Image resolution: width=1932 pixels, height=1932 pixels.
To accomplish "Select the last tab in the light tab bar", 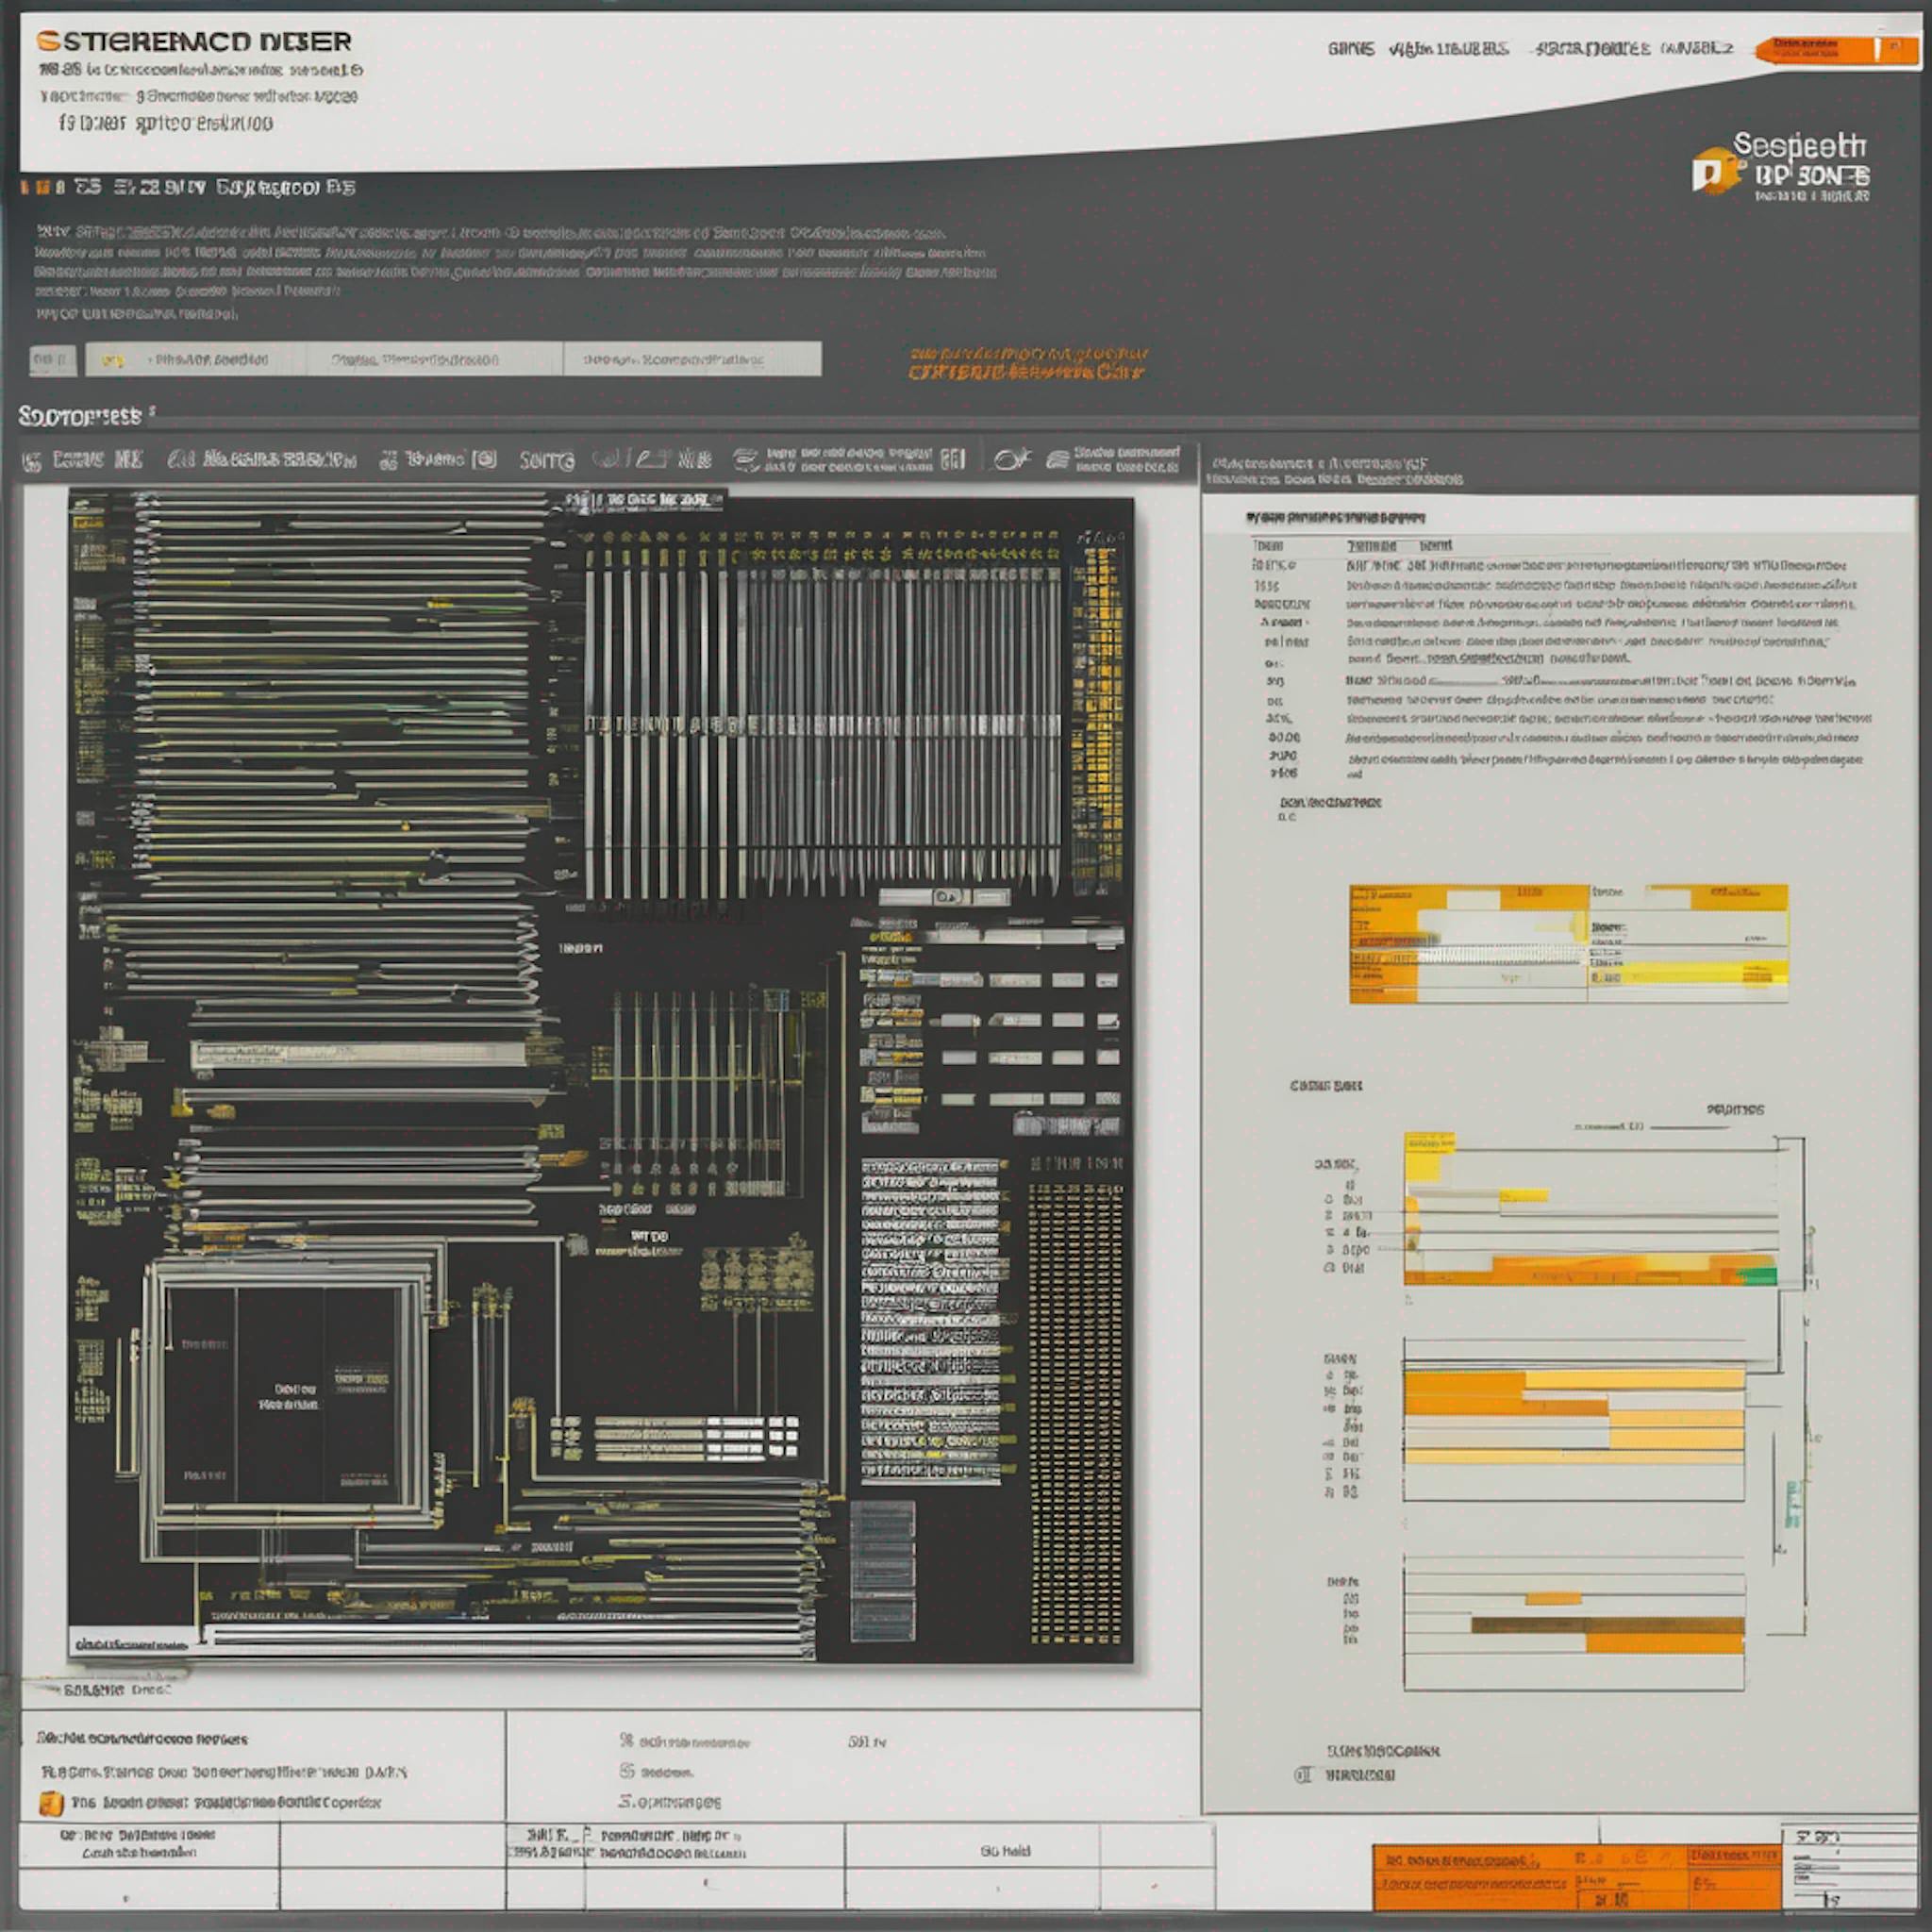I will [x=693, y=359].
